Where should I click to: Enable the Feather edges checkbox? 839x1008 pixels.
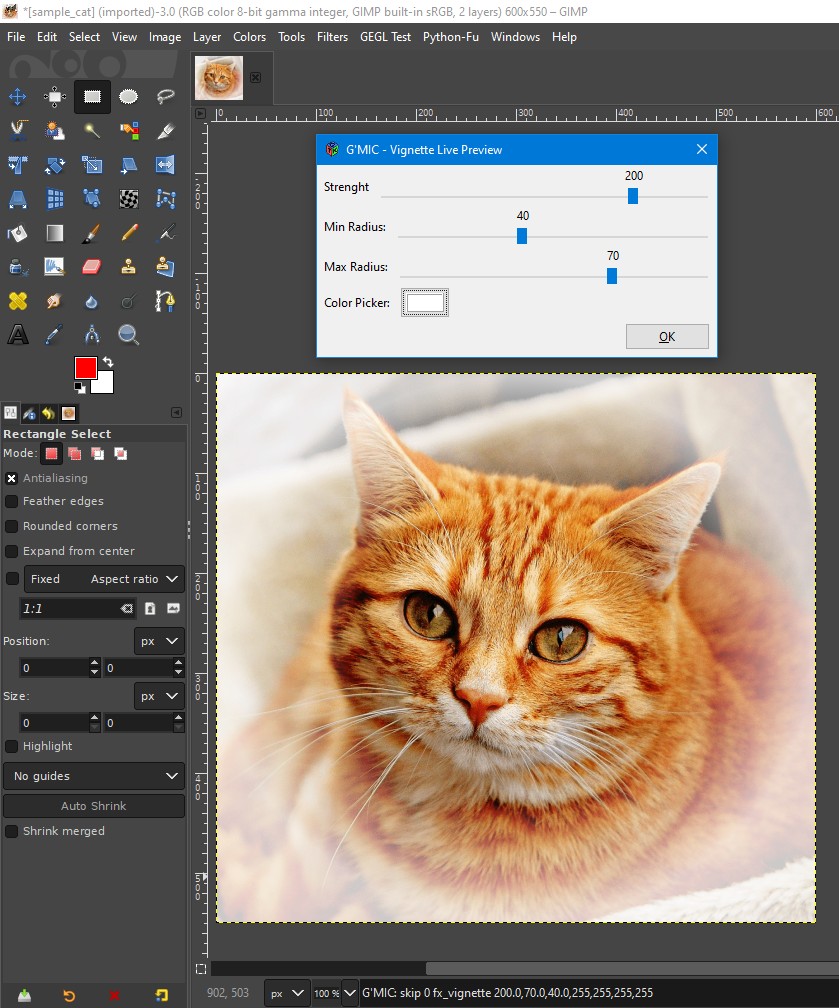coord(12,501)
